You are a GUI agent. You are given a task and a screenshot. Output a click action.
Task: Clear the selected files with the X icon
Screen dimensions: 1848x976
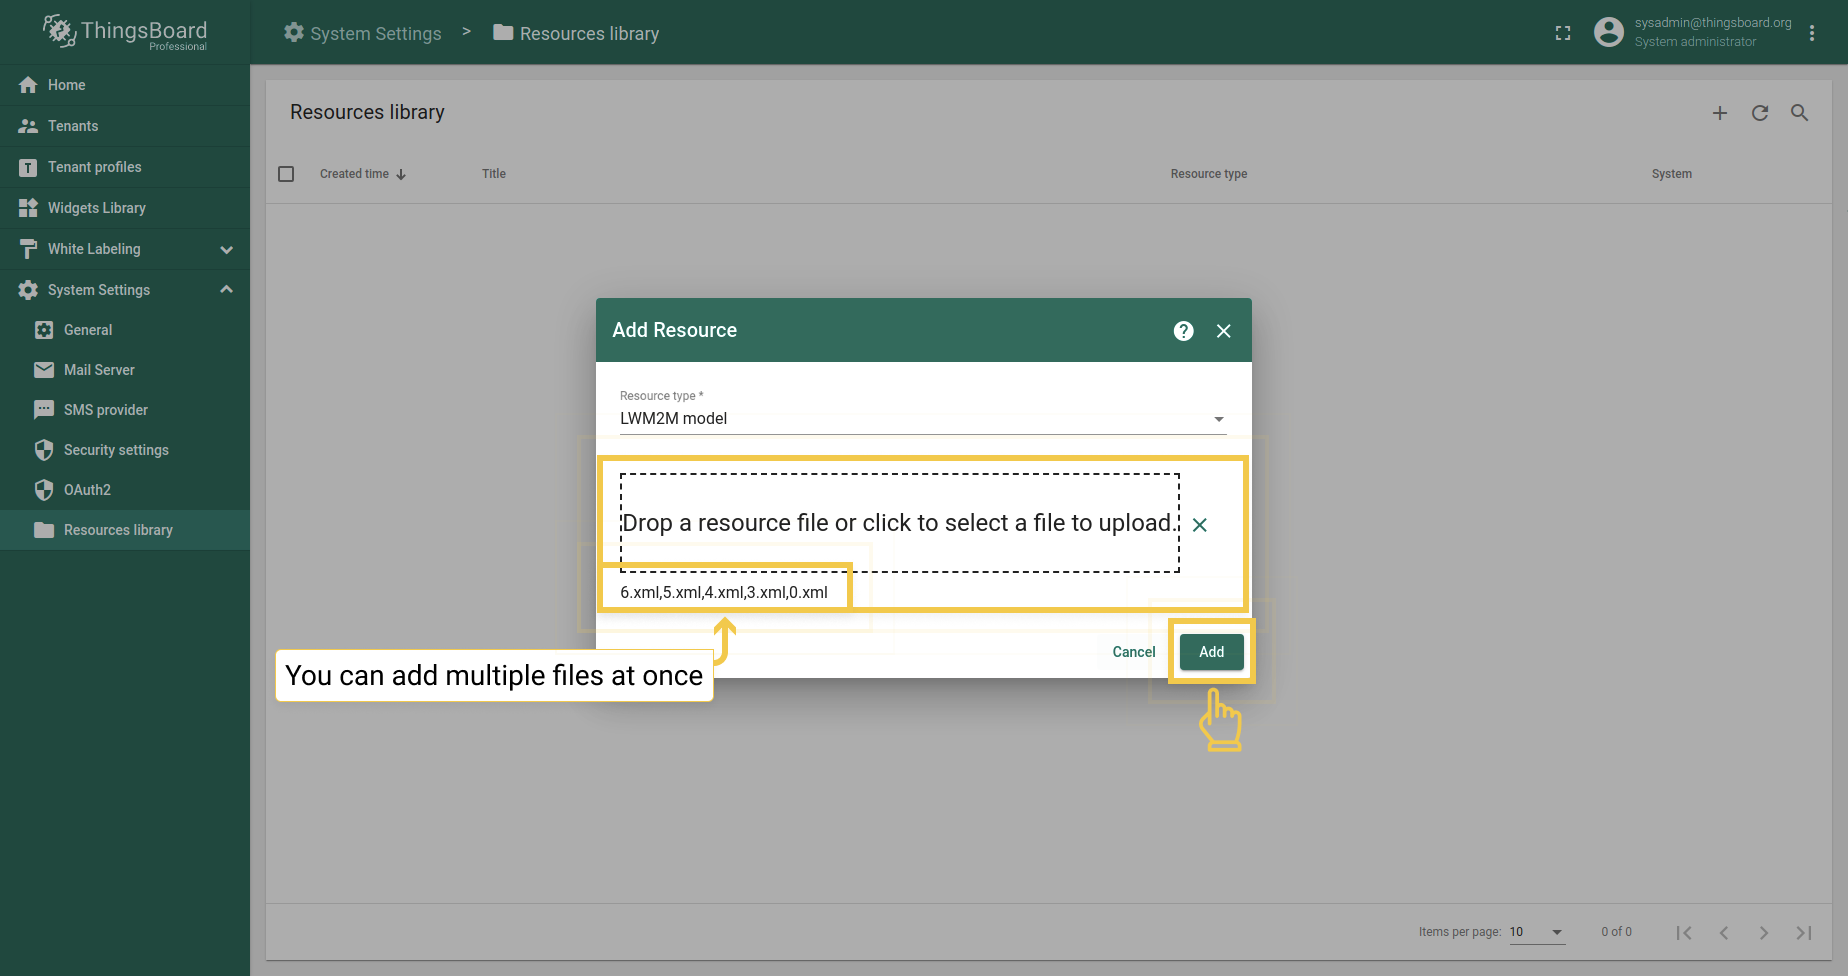pyautogui.click(x=1200, y=524)
